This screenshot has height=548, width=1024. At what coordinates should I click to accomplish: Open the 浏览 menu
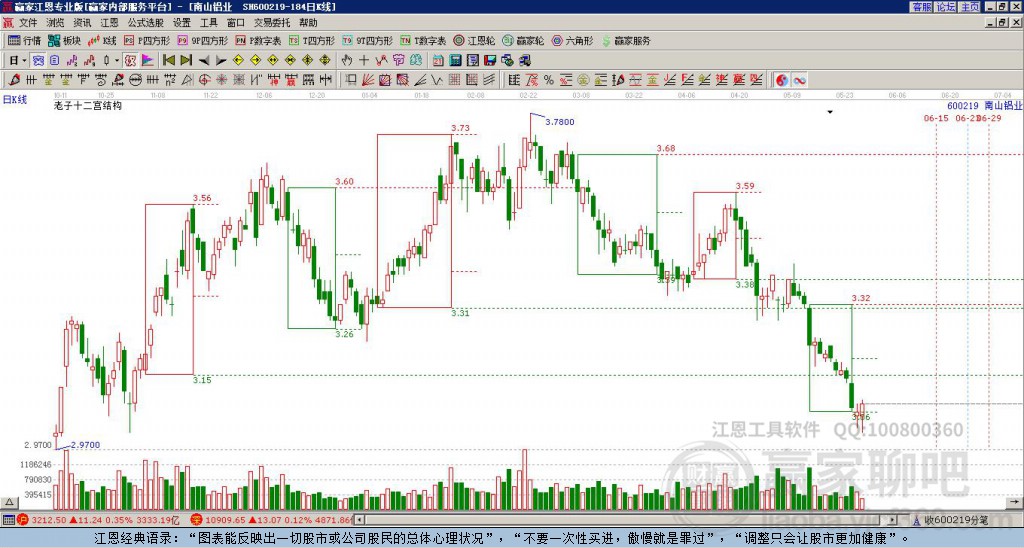point(55,23)
